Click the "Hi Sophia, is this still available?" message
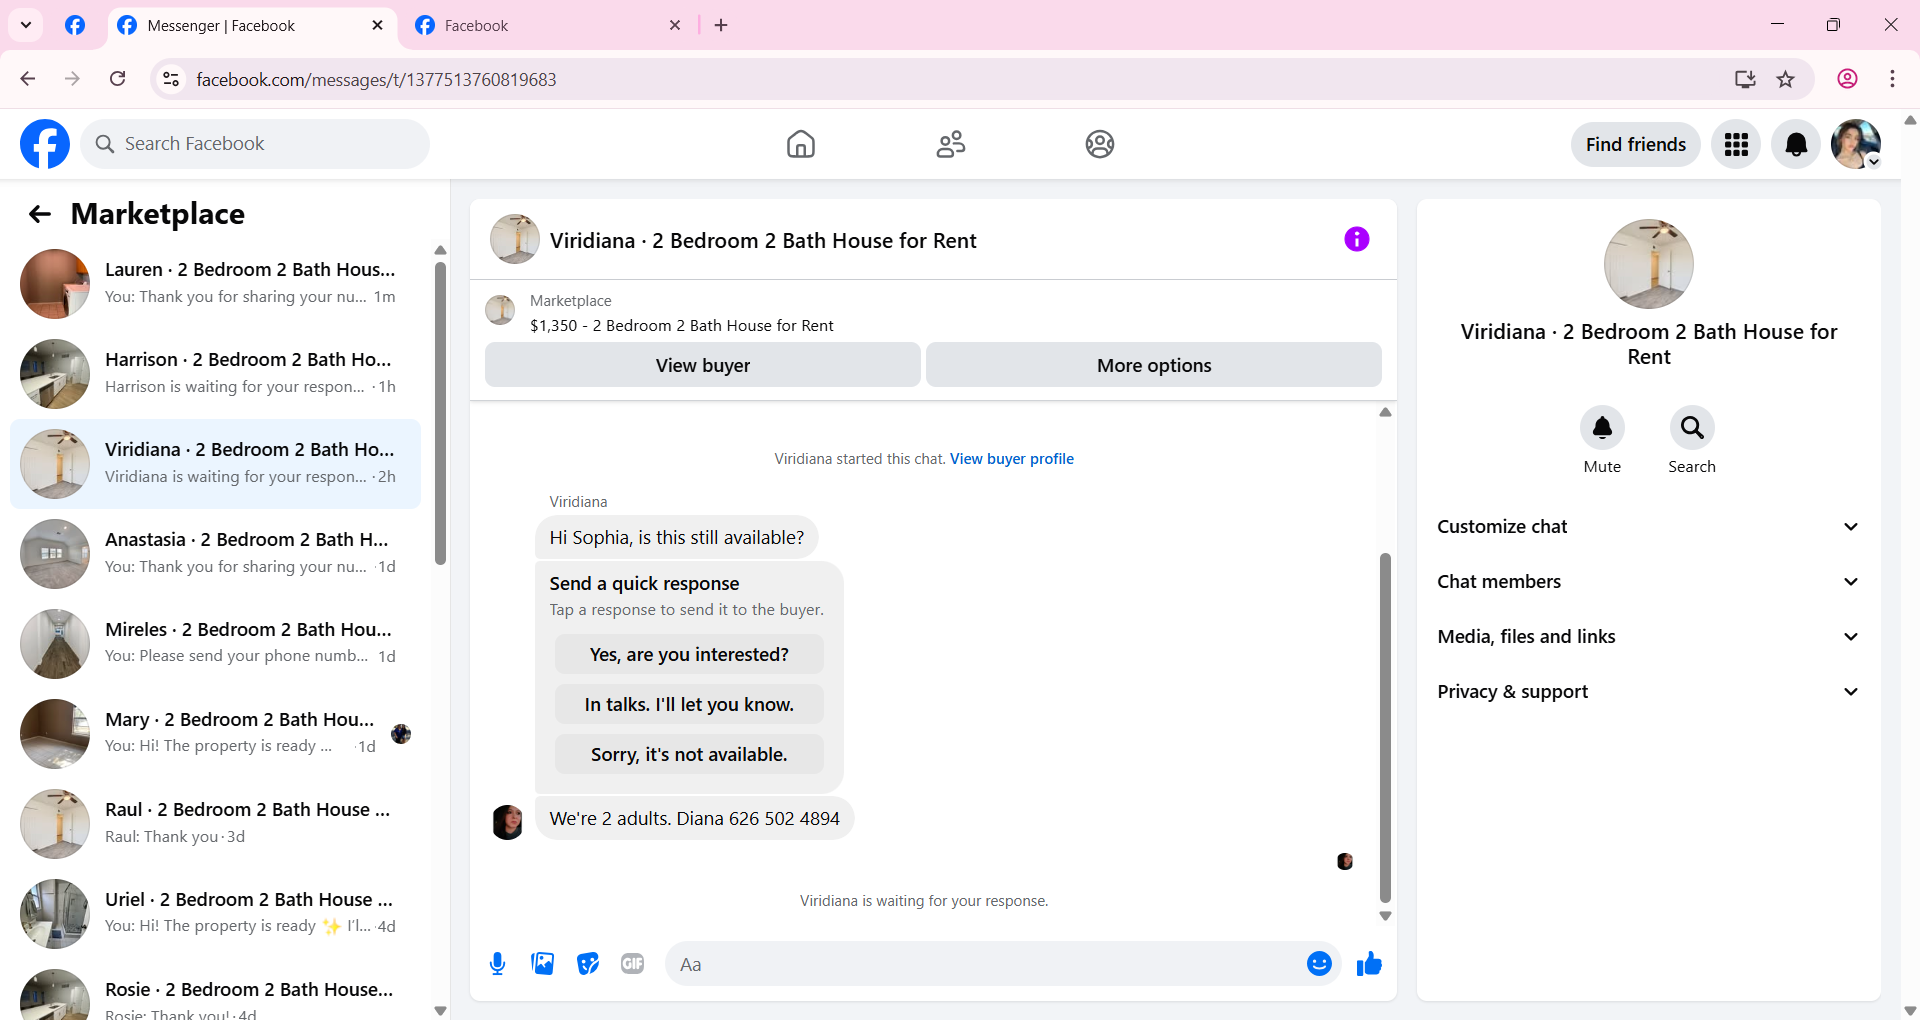Screen dimensions: 1920x1020 click(x=677, y=538)
